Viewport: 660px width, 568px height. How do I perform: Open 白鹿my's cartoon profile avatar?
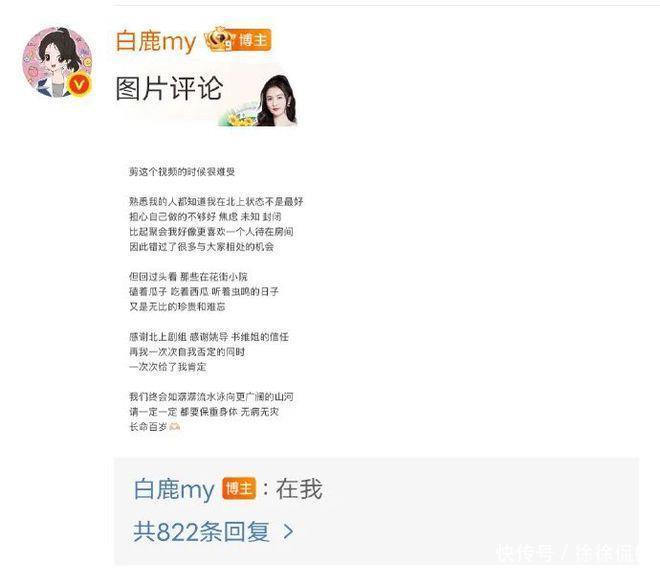[57, 62]
